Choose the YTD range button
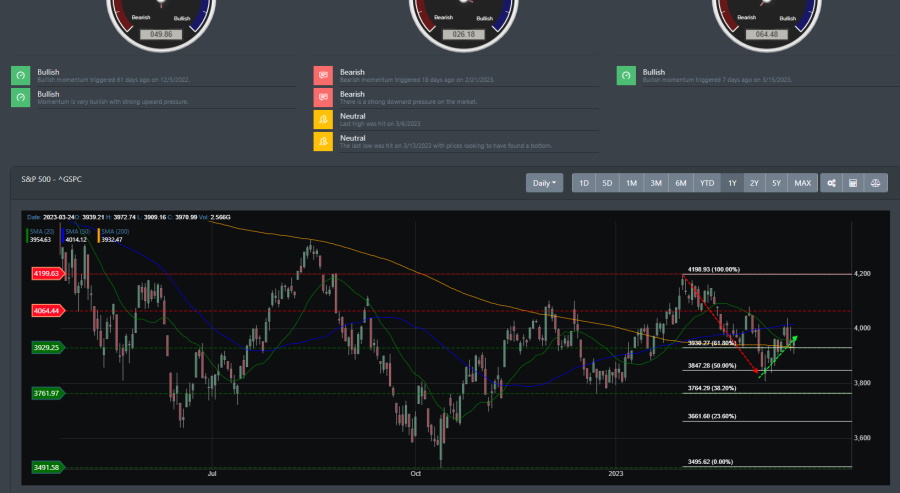 point(707,183)
